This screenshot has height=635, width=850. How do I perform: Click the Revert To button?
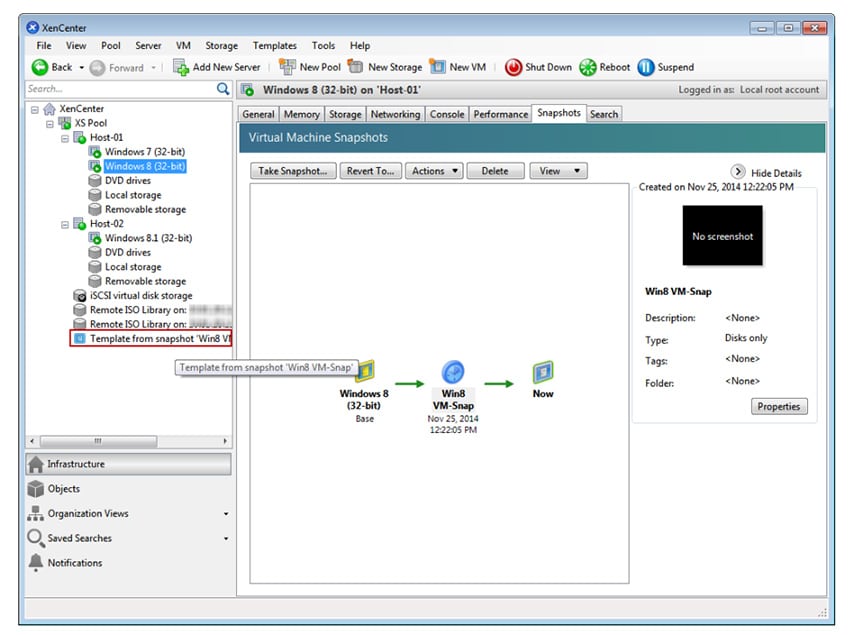point(370,171)
